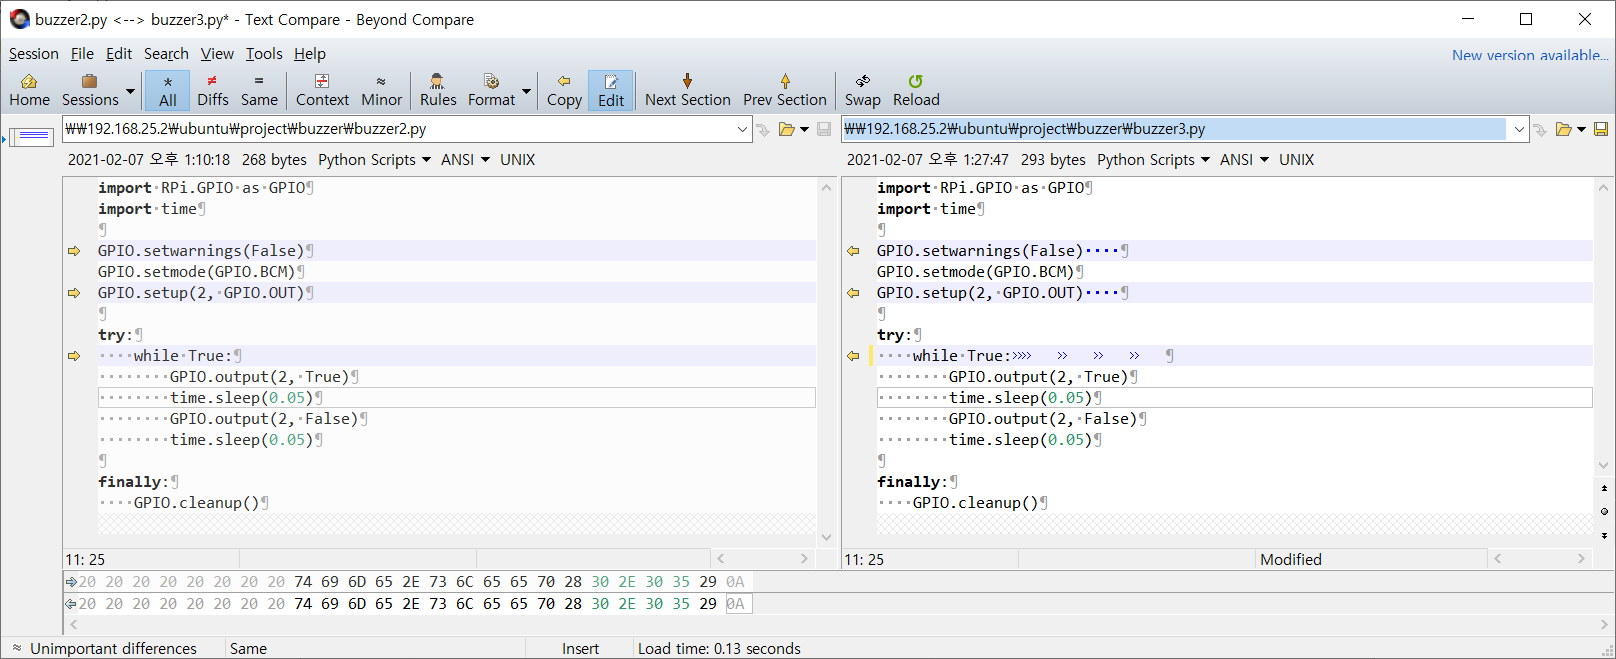Open the Search menu
Image resolution: width=1616 pixels, height=659 pixels.
[166, 54]
